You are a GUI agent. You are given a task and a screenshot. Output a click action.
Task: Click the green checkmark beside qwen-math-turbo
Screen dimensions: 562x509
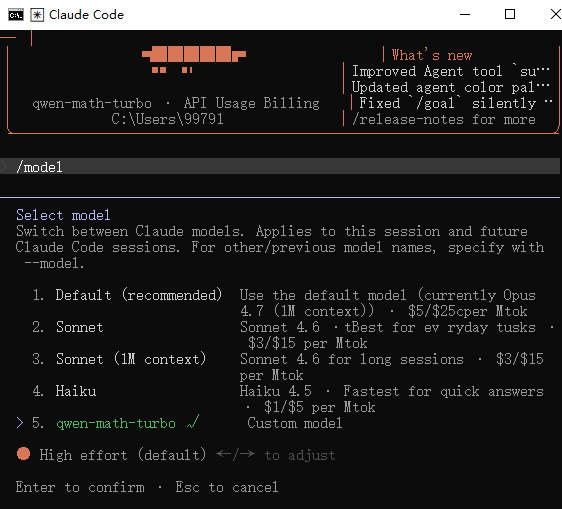(193, 422)
